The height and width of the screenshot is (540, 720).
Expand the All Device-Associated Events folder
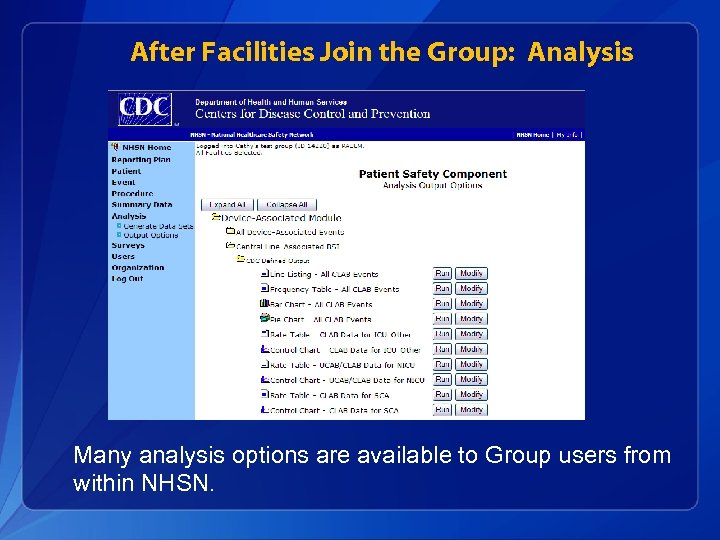(231, 231)
